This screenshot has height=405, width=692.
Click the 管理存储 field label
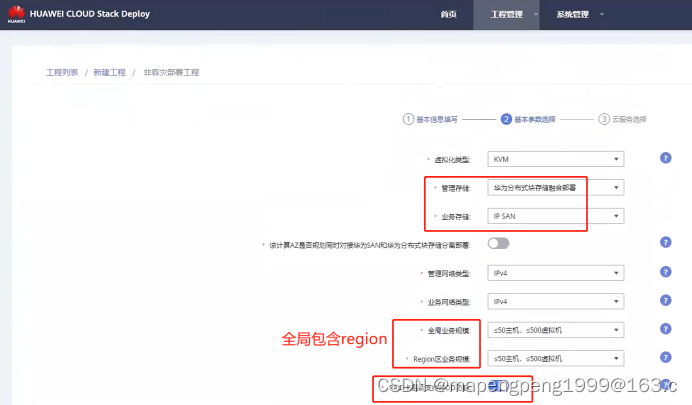click(456, 188)
